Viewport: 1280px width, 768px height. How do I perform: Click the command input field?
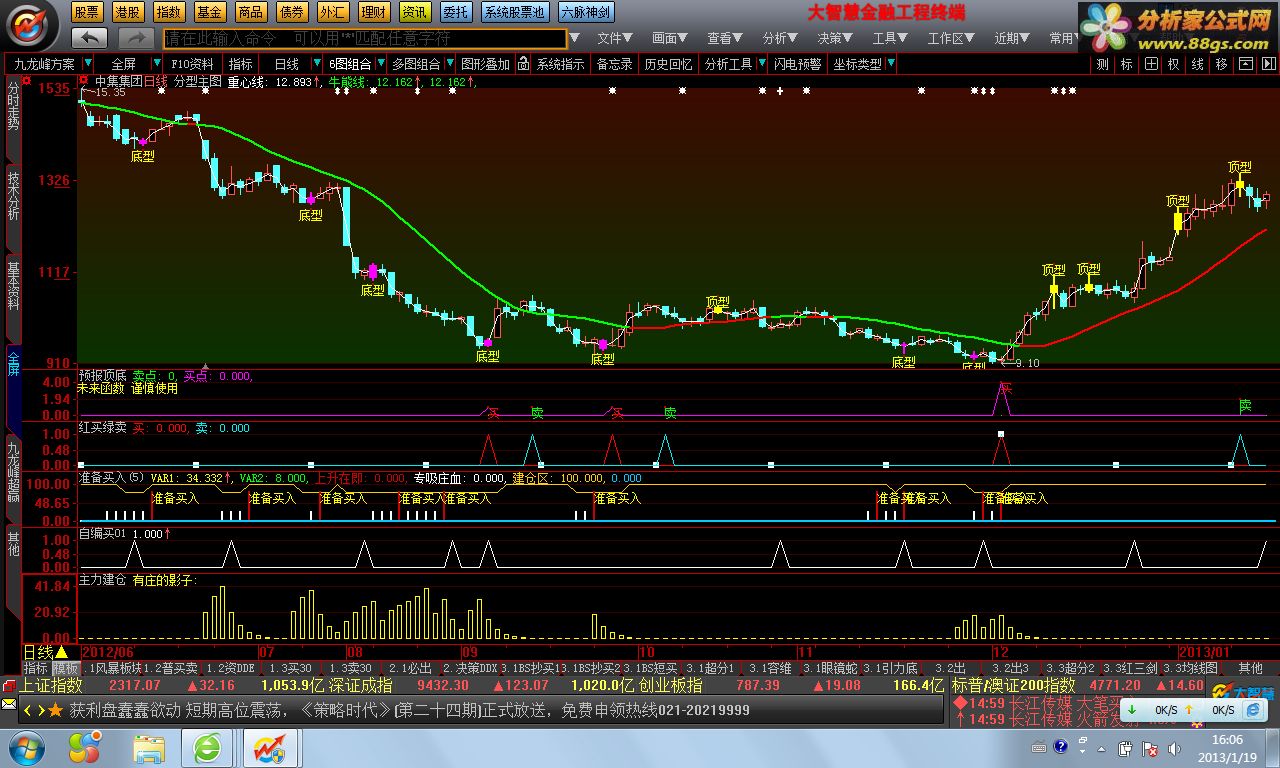click(365, 38)
